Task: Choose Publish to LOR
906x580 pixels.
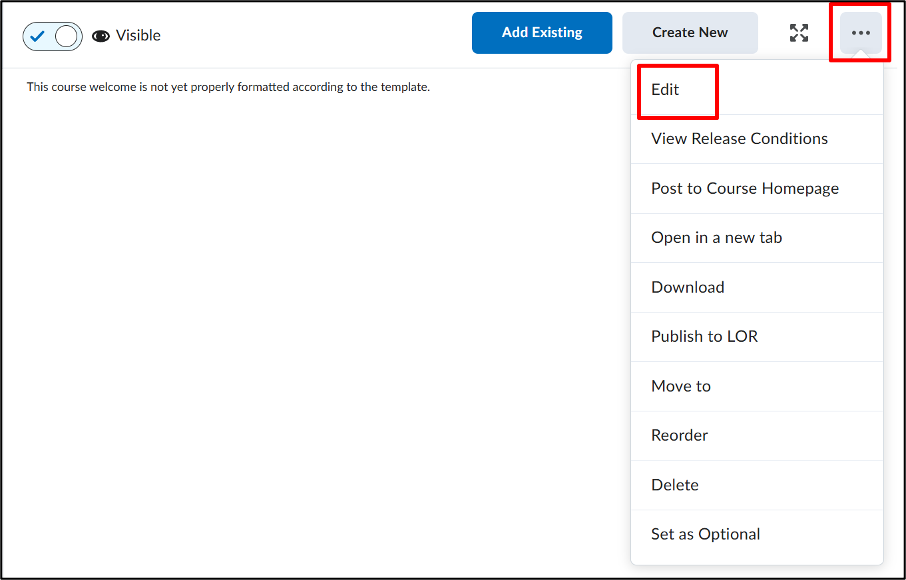Action: 757,337
